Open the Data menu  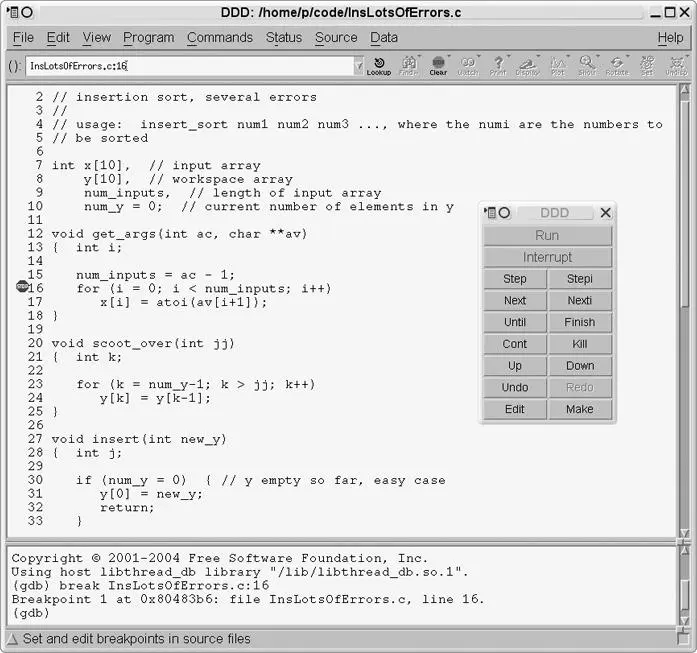384,37
